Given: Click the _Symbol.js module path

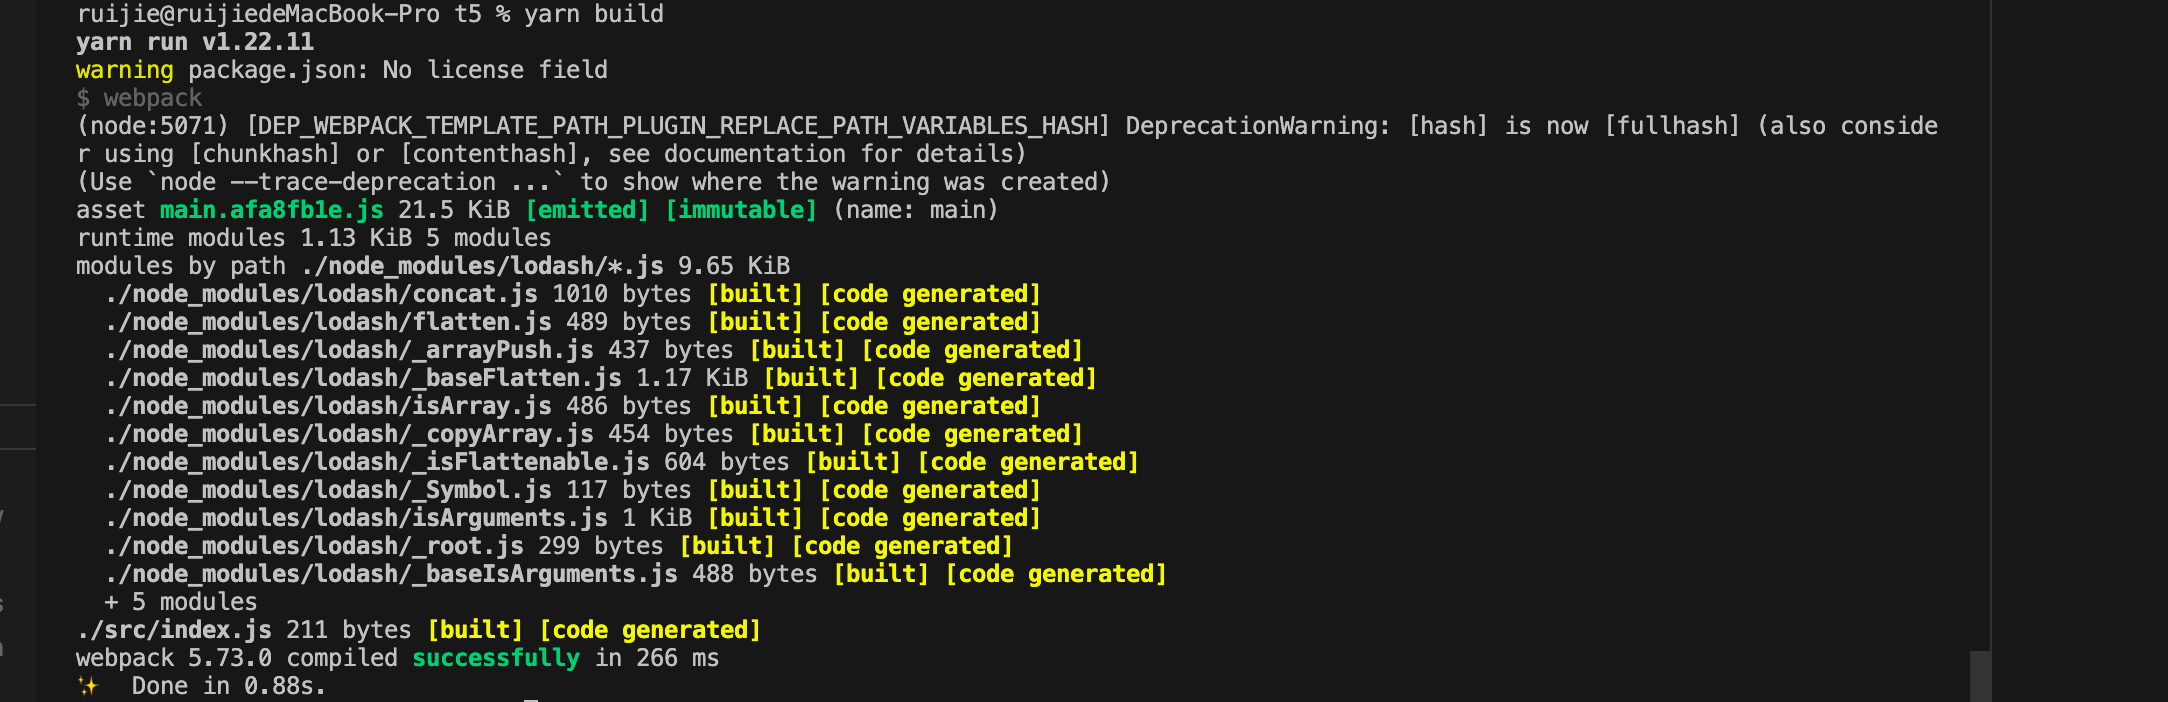Looking at the screenshot, I should [x=328, y=490].
